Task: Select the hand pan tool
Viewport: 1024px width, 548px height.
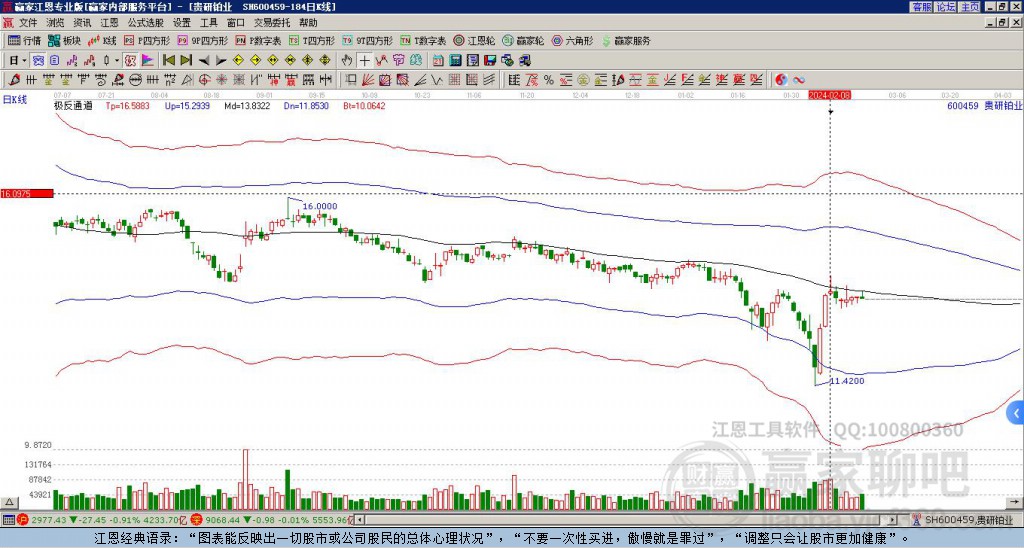Action: pos(347,60)
